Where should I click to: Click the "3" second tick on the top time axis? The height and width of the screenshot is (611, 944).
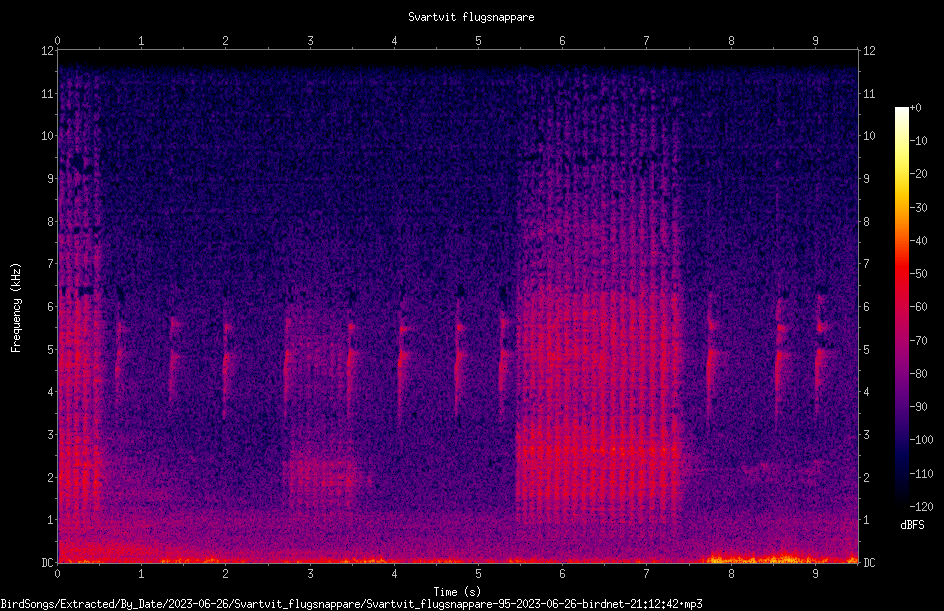(x=310, y=41)
